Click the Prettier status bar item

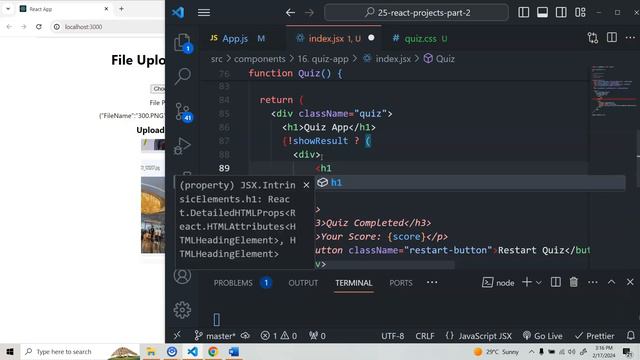pyautogui.click(x=594, y=336)
